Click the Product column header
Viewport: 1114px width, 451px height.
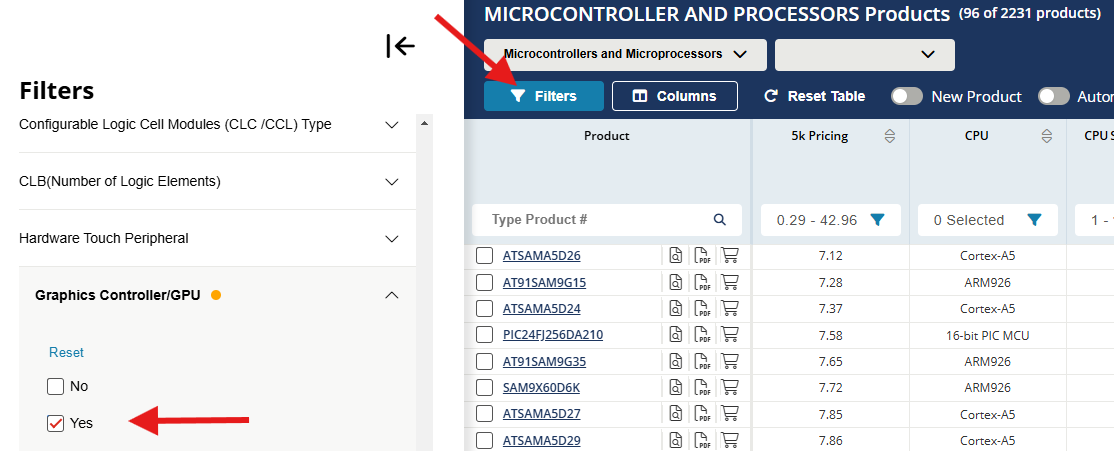click(607, 136)
